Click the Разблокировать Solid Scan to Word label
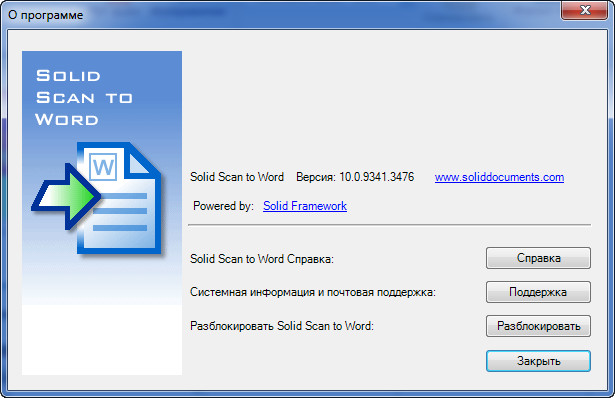615x398 pixels. (x=282, y=326)
